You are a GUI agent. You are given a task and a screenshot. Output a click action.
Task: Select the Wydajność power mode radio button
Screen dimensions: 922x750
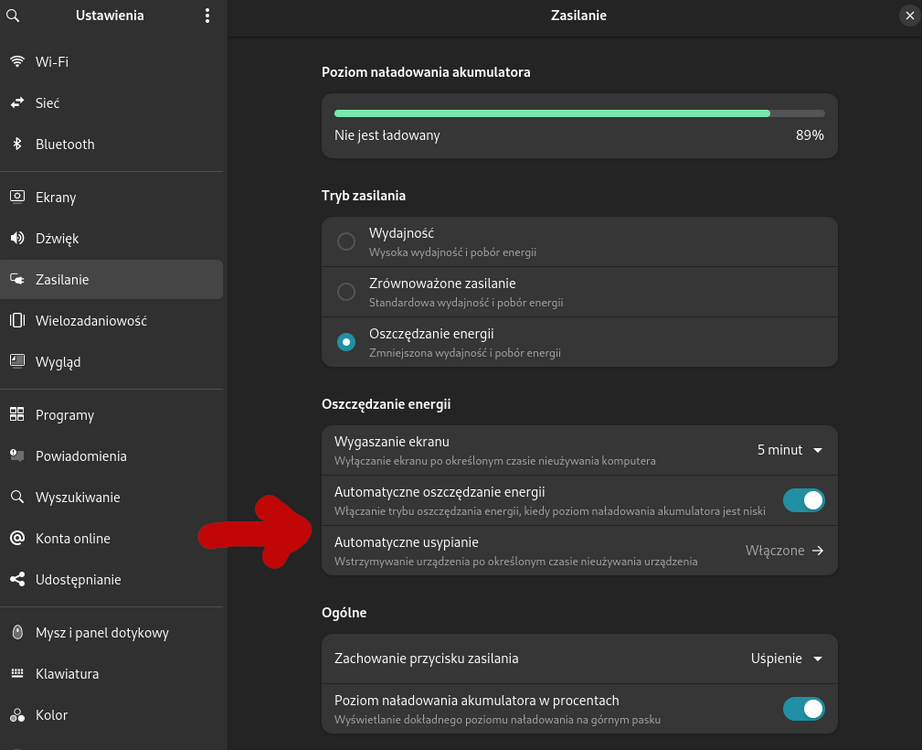point(346,241)
